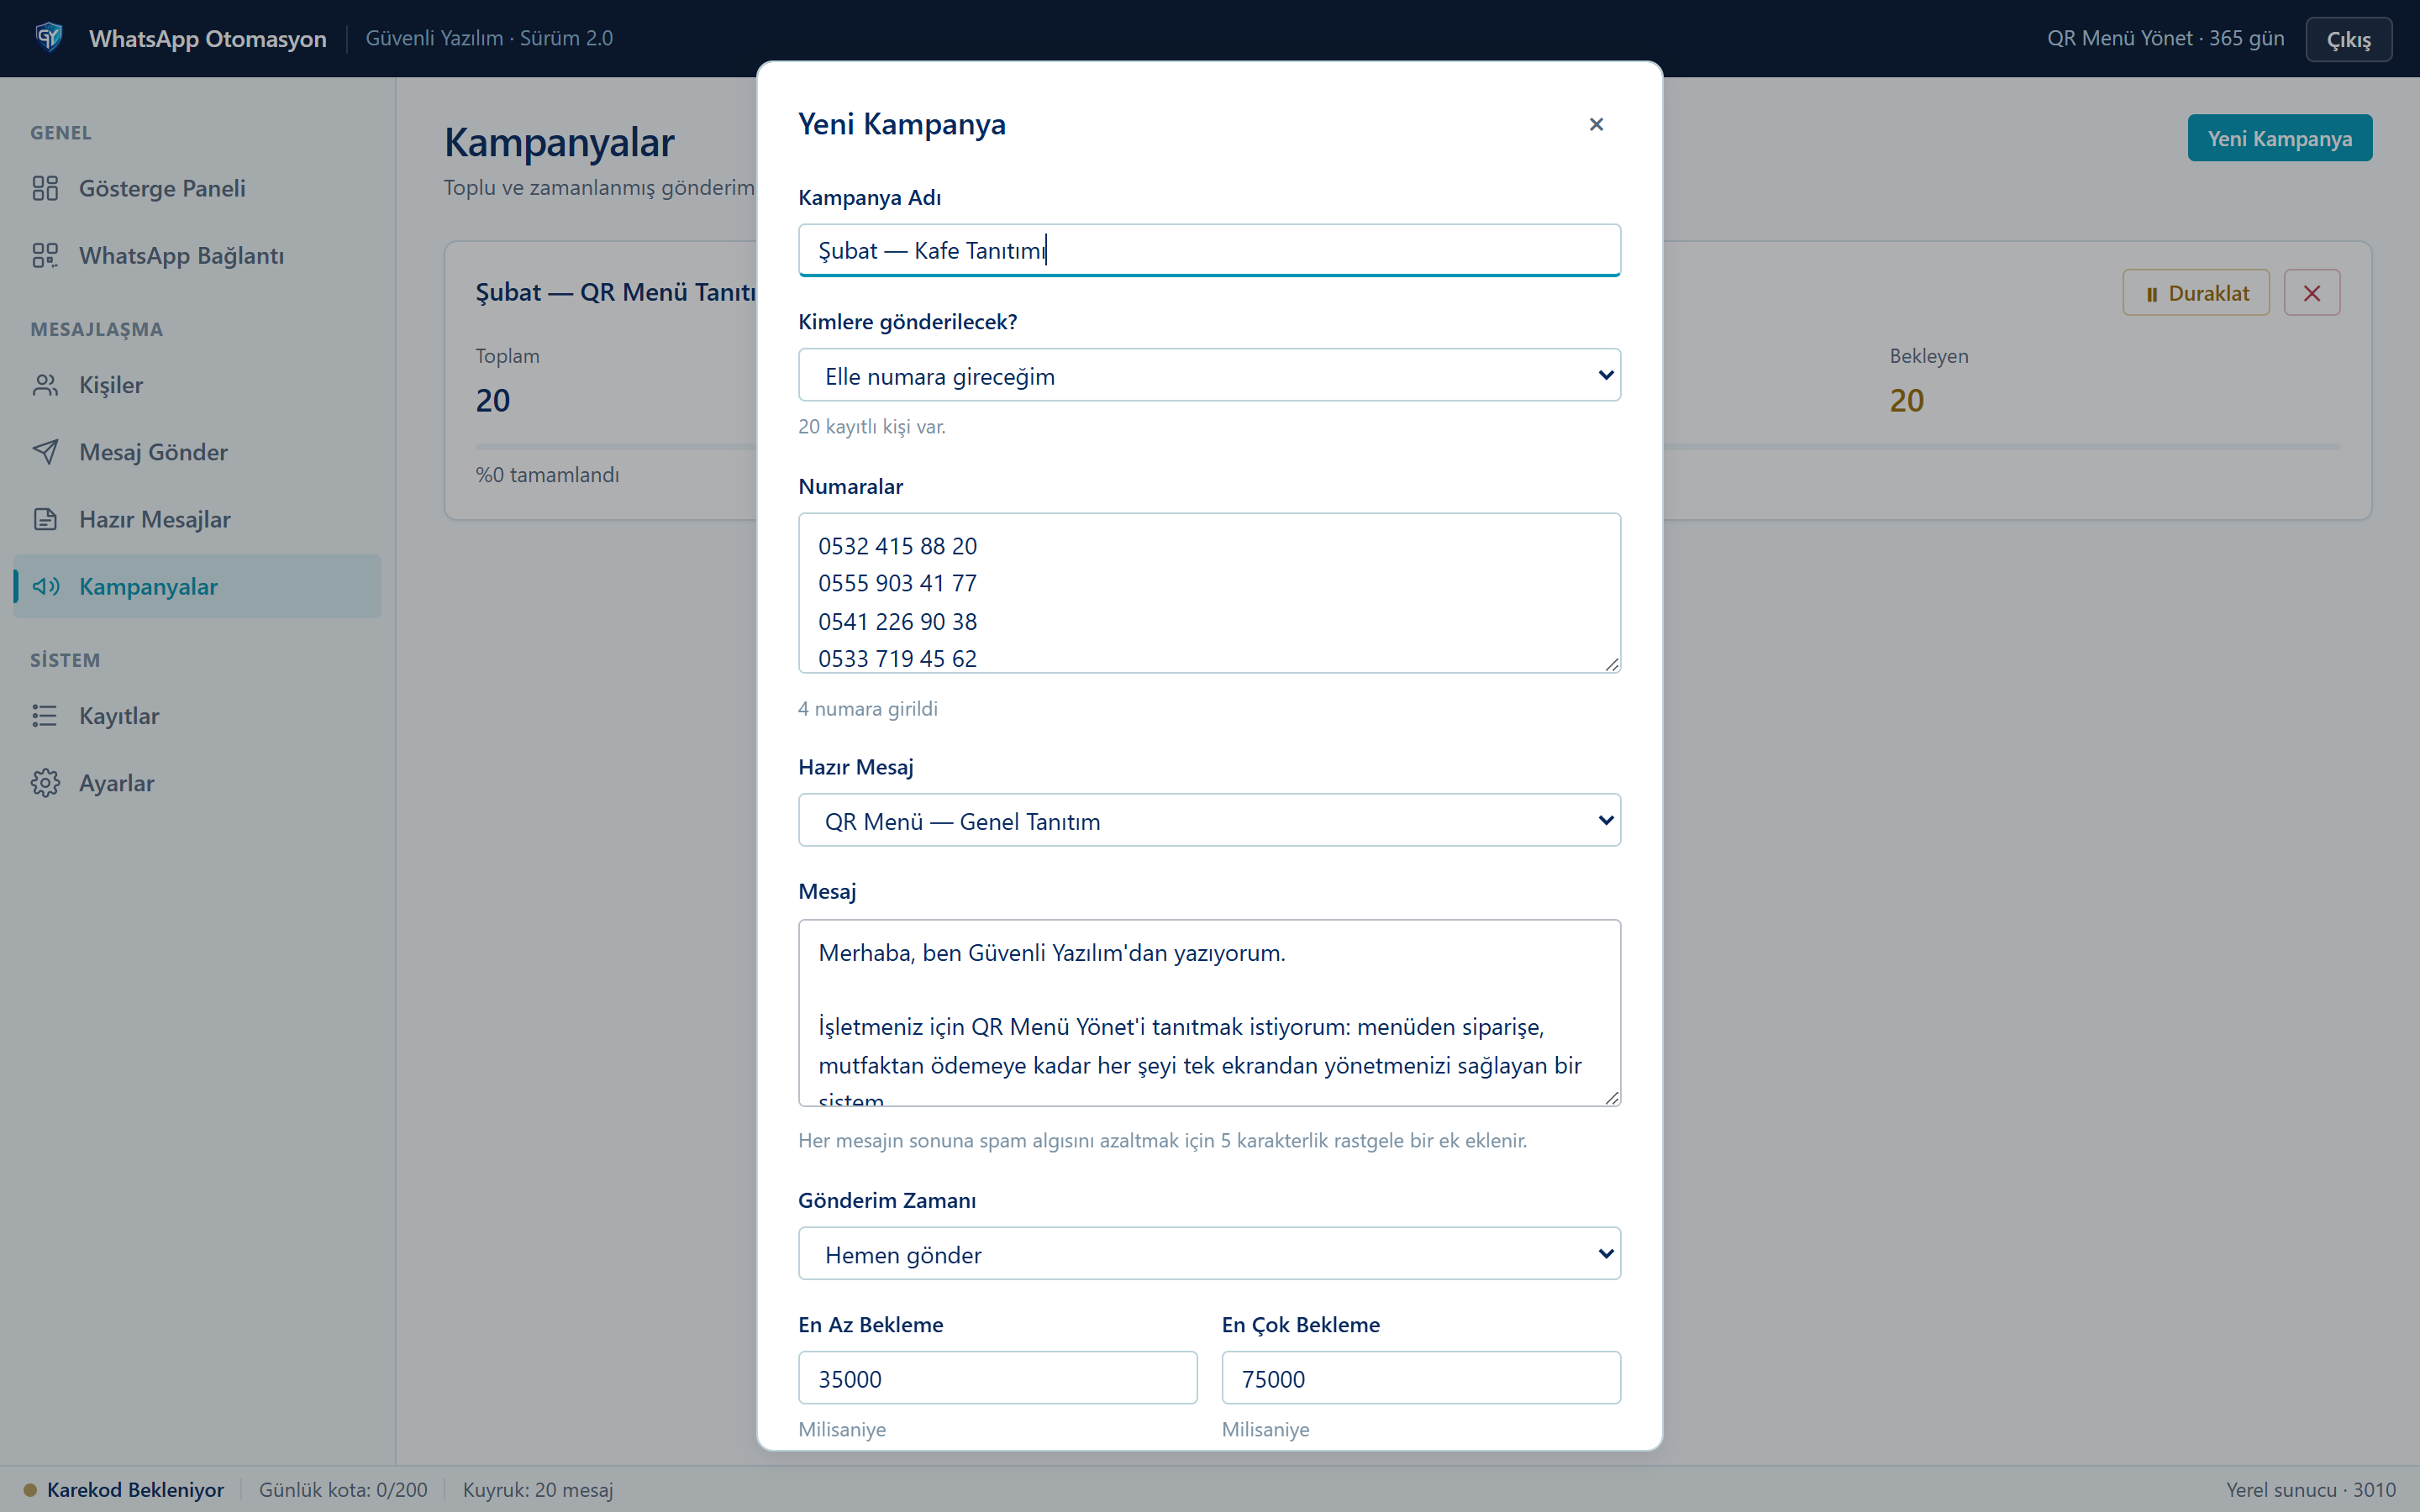
Task: Open Kayıtlar logs page
Action: click(197, 716)
